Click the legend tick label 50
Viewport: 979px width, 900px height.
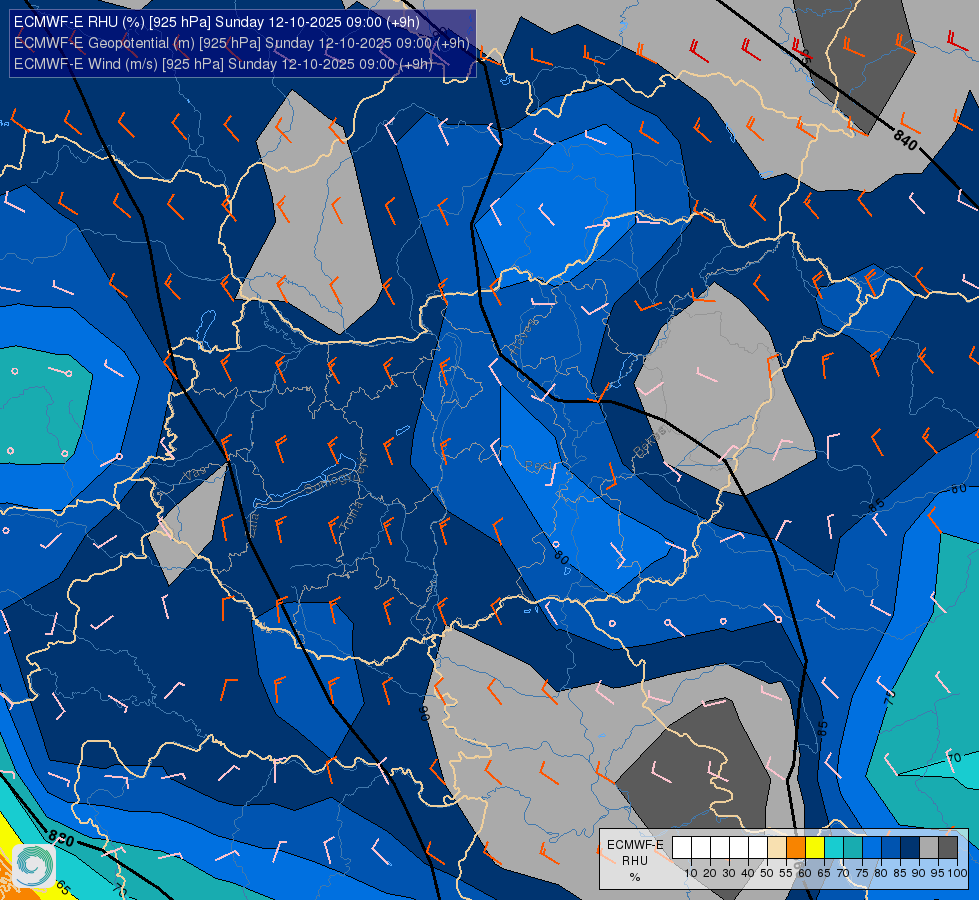pos(767,873)
